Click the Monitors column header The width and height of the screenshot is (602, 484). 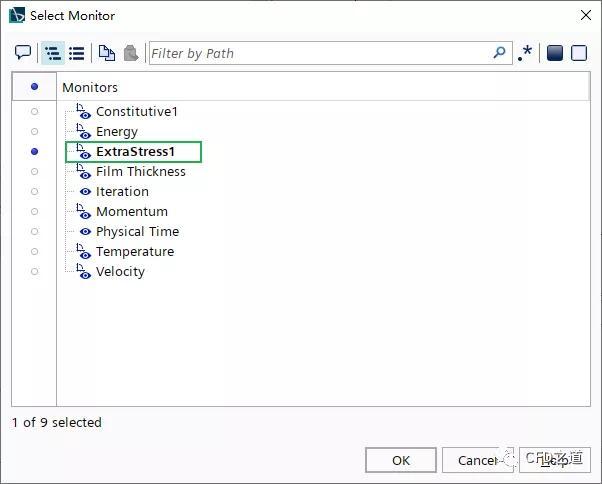coord(322,87)
